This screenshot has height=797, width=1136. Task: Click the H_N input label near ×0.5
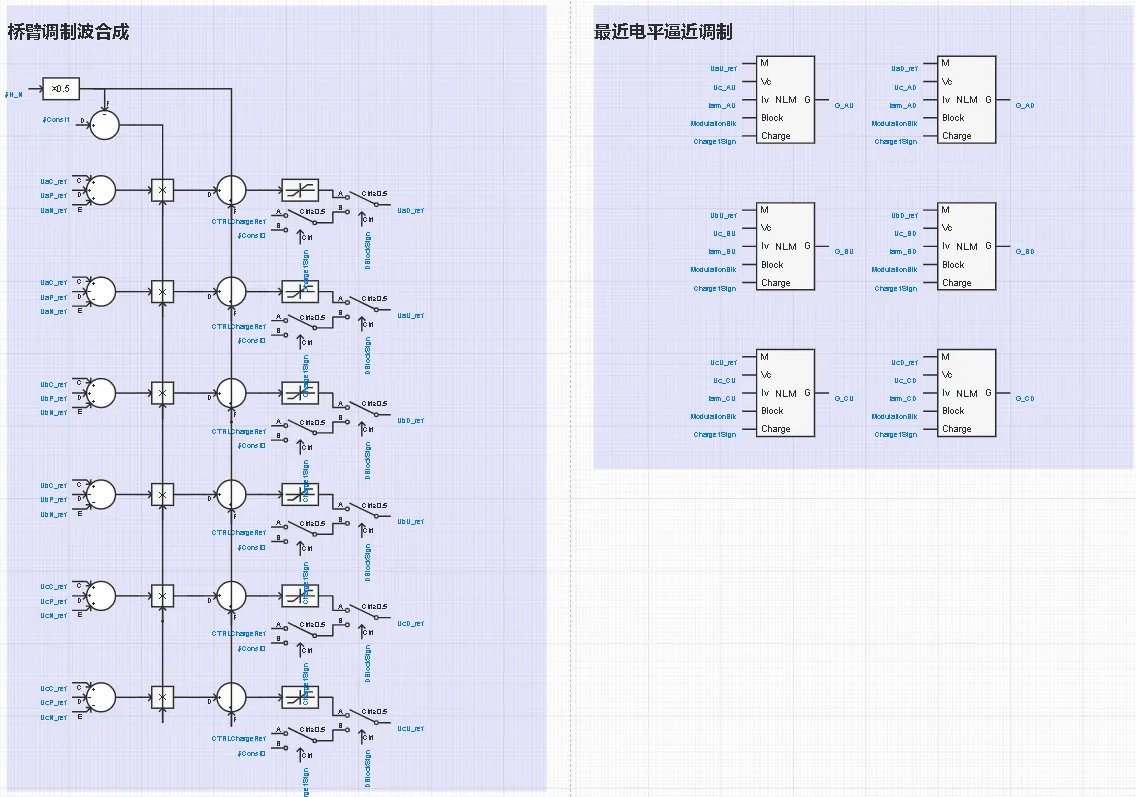(x=14, y=93)
